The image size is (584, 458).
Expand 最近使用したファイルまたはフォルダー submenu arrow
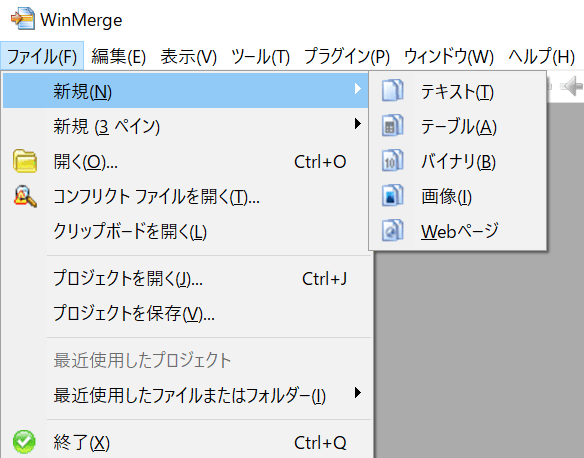pos(358,392)
